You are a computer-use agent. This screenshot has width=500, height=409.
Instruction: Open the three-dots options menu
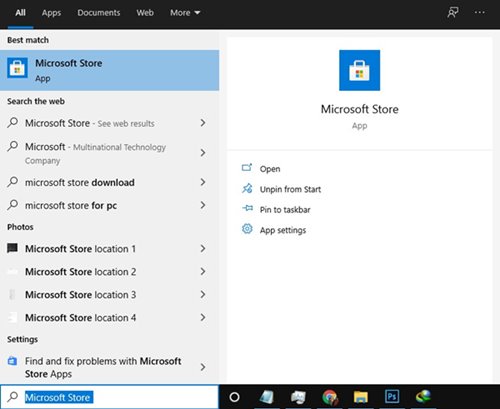click(x=480, y=12)
